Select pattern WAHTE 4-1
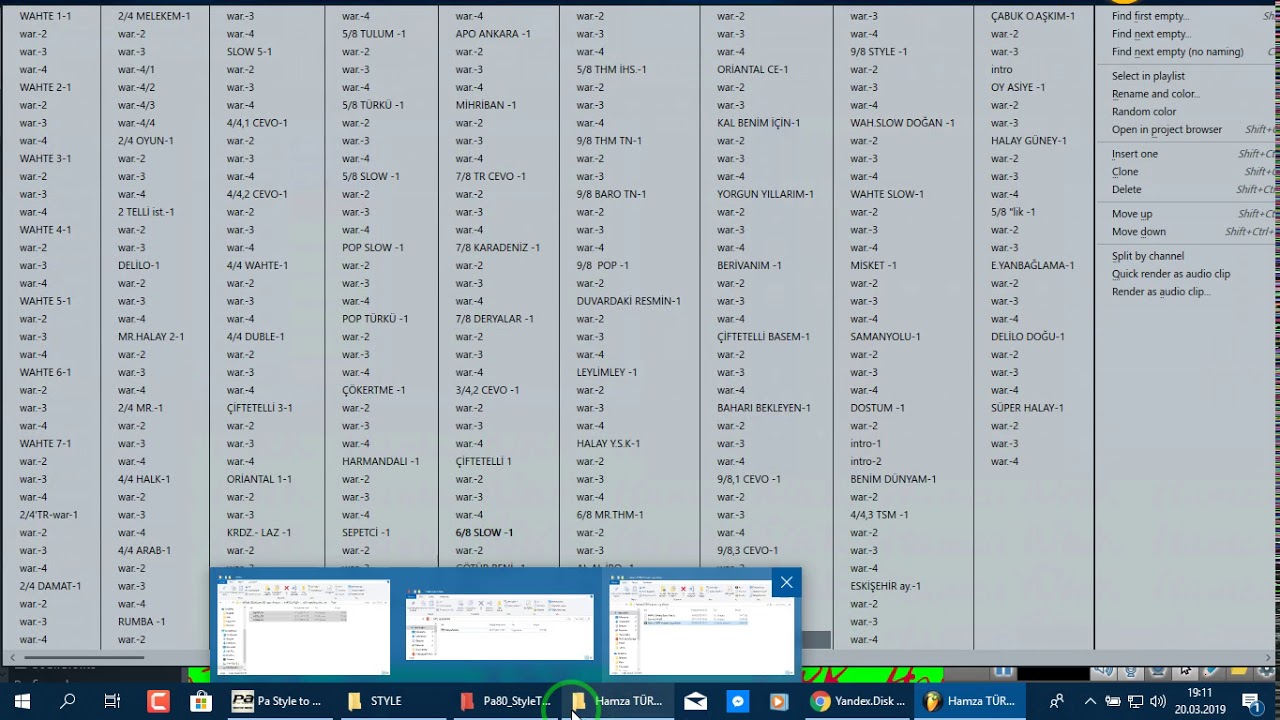The width and height of the screenshot is (1280, 720). (x=45, y=230)
